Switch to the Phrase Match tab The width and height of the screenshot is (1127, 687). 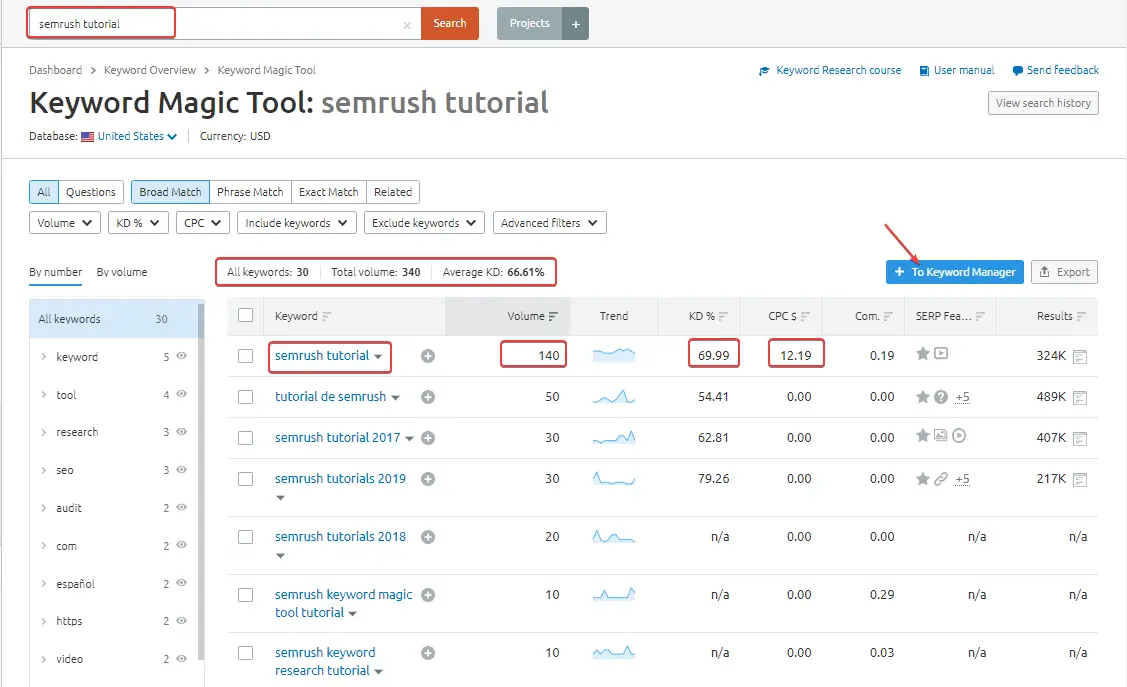click(x=249, y=191)
